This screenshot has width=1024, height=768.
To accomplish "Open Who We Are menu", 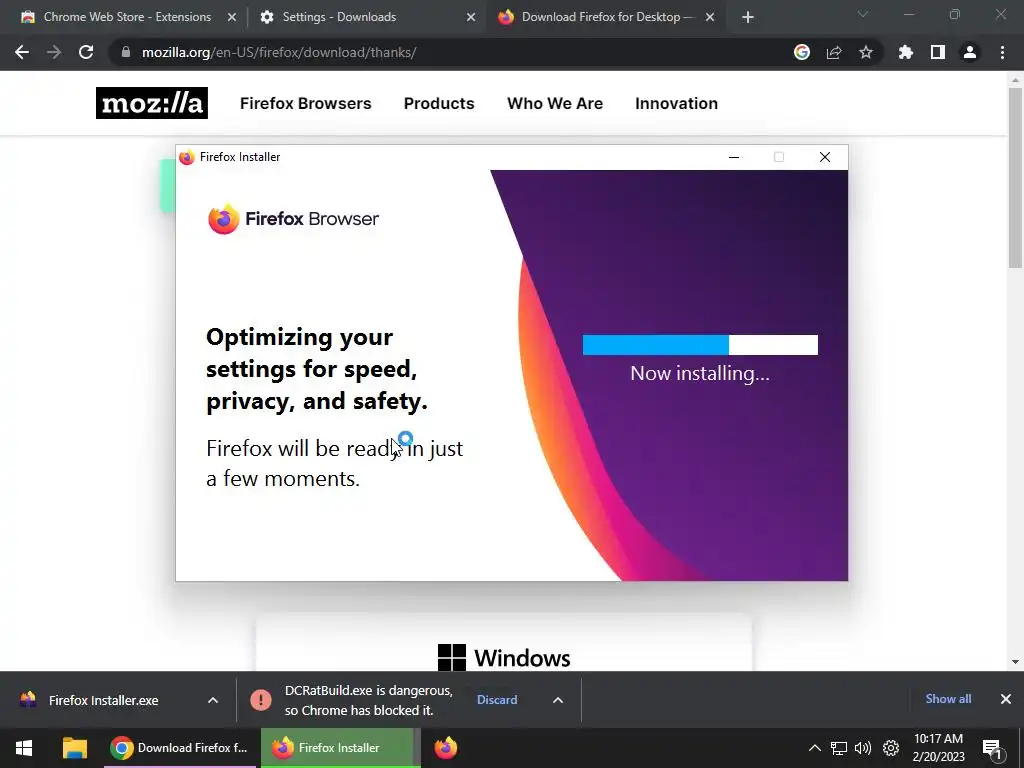I will (555, 103).
